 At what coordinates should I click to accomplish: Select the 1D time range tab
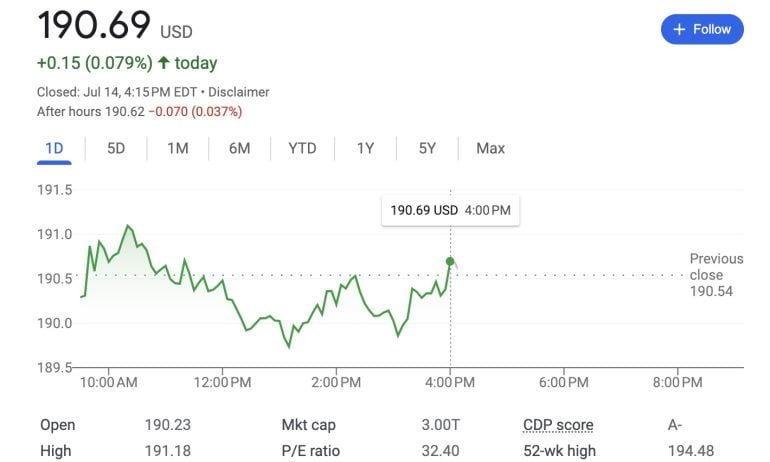tap(54, 148)
